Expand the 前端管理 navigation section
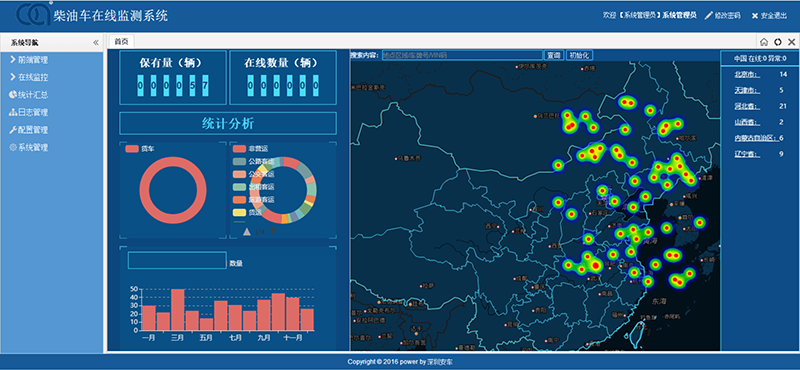800x370 pixels. tap(29, 60)
